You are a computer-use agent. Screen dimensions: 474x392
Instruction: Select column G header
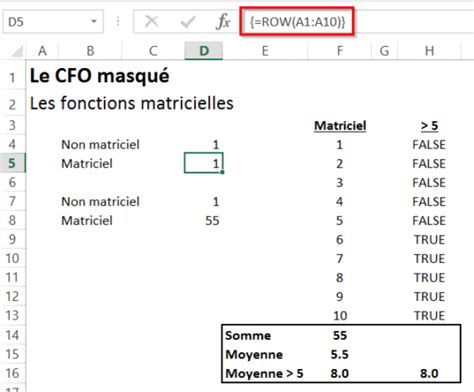coord(384,51)
